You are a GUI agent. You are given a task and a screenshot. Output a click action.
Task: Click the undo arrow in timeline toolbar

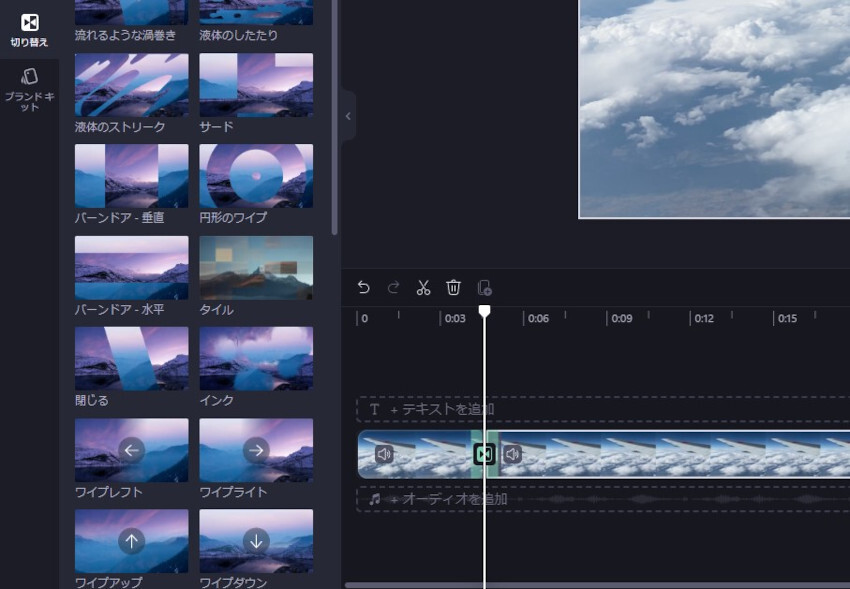pyautogui.click(x=364, y=288)
